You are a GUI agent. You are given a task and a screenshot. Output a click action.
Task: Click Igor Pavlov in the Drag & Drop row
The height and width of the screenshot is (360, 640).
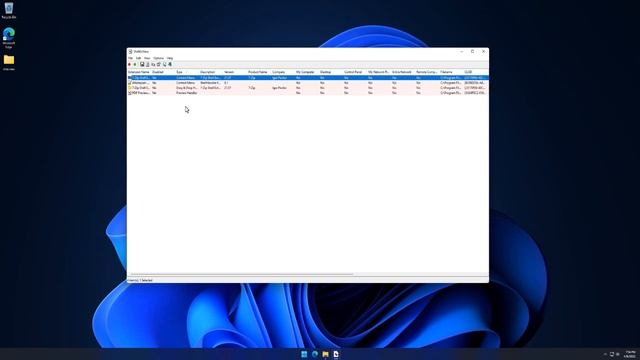coord(280,88)
